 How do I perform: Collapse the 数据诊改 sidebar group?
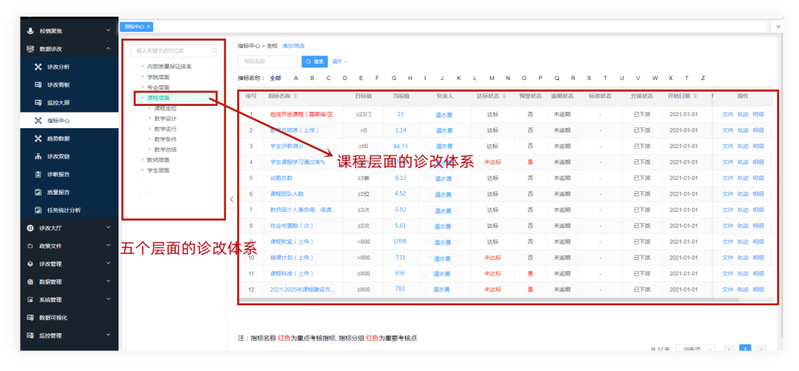108,49
